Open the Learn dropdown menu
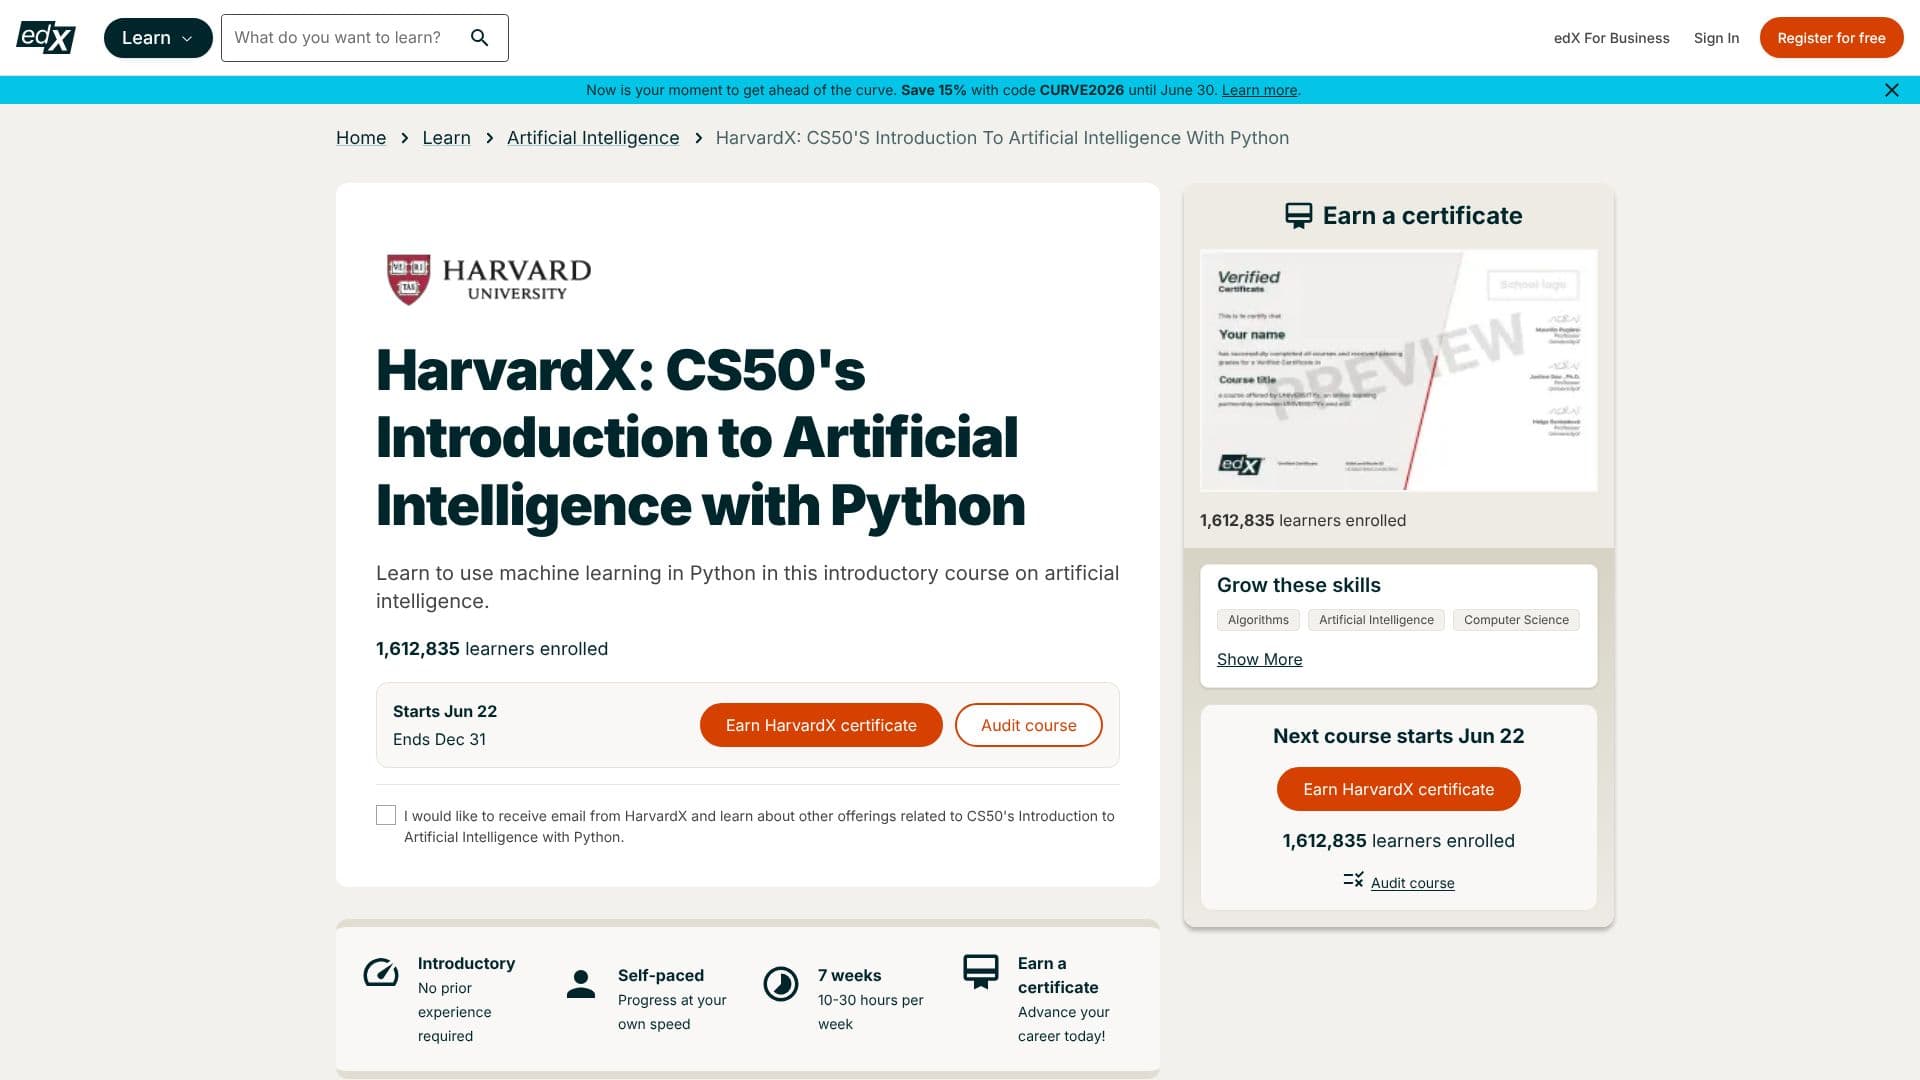This screenshot has height=1080, width=1920. point(158,38)
